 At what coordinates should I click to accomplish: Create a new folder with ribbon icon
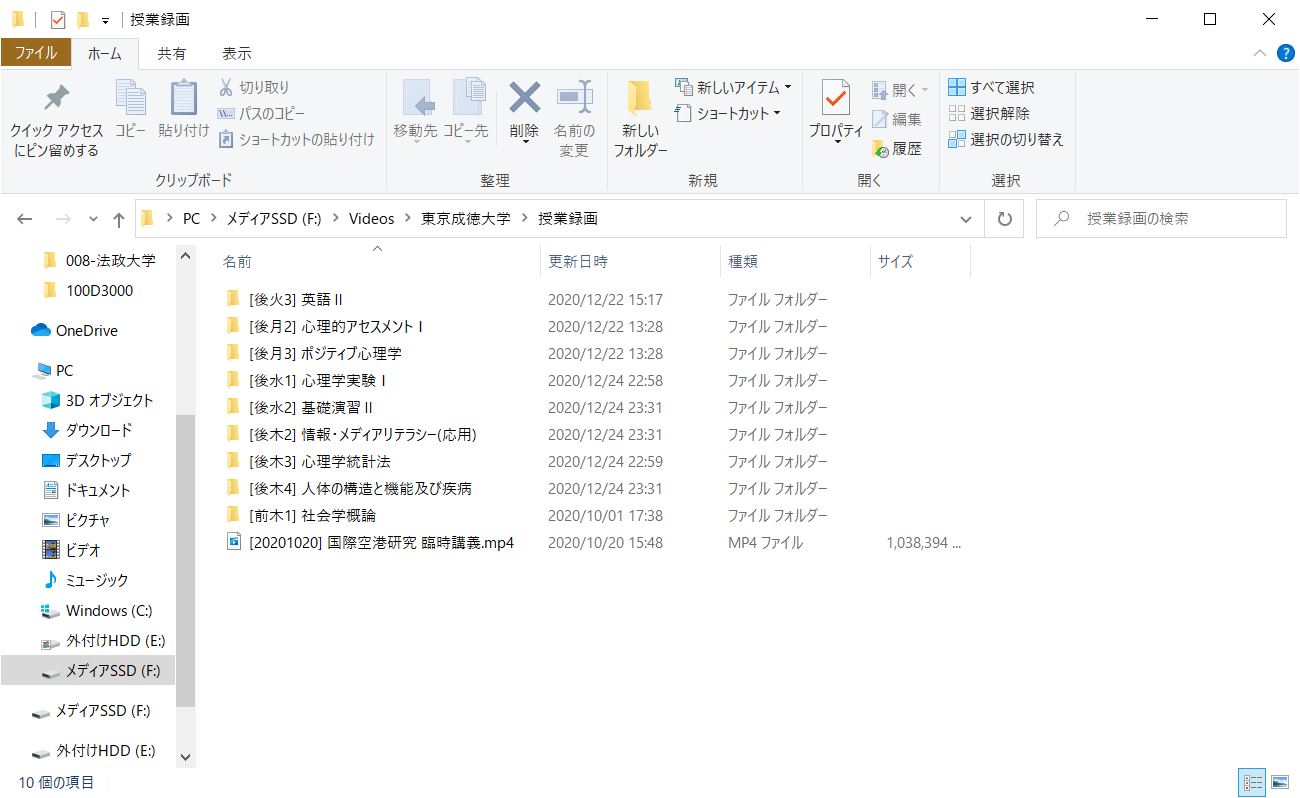click(x=640, y=100)
